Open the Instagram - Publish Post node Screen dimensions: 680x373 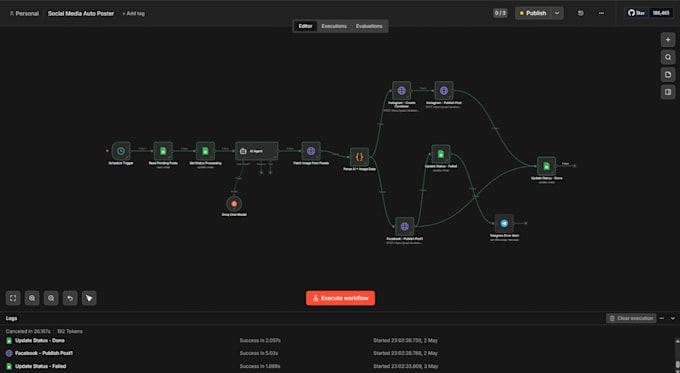pyautogui.click(x=444, y=91)
